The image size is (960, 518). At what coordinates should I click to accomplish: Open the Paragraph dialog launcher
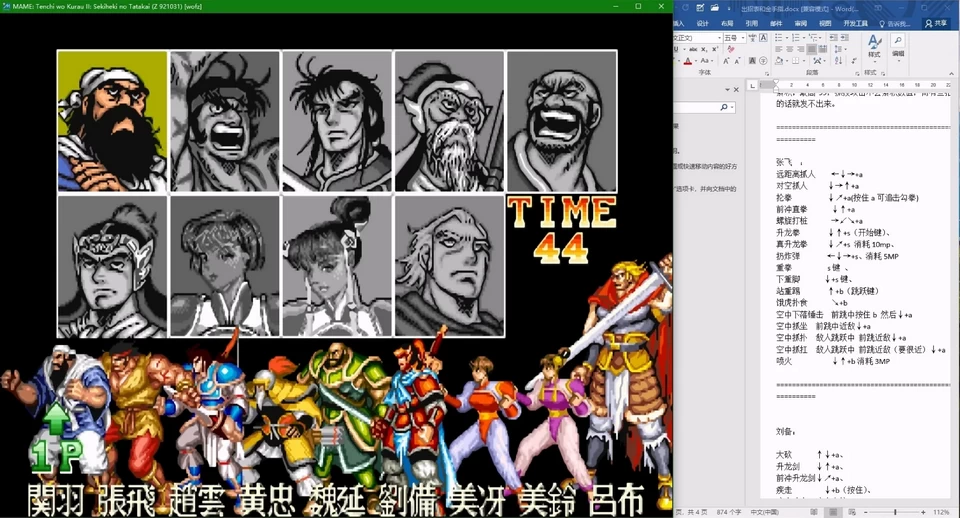click(x=857, y=73)
